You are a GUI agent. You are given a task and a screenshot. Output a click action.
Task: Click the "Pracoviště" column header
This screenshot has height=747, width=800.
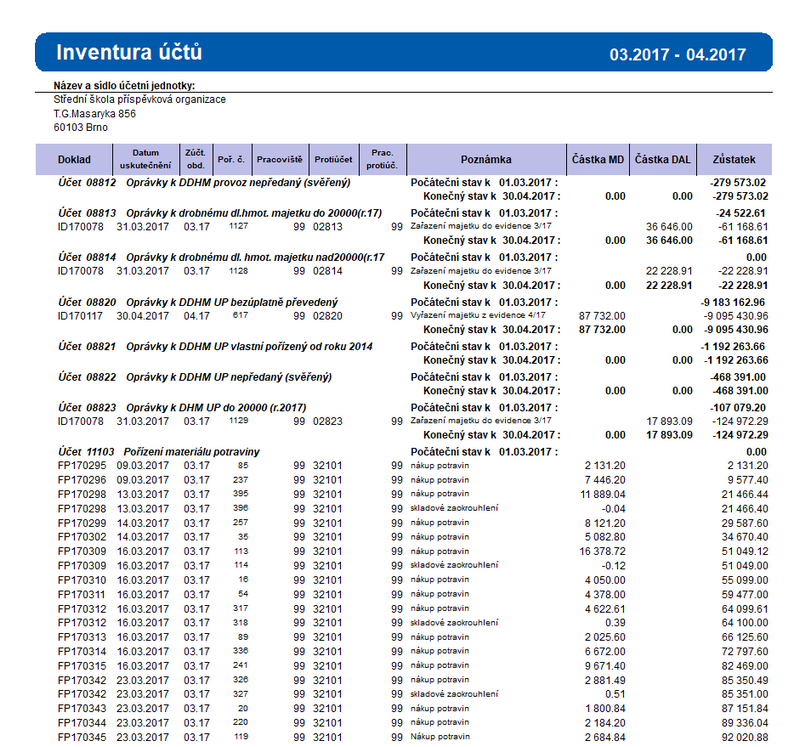click(280, 160)
